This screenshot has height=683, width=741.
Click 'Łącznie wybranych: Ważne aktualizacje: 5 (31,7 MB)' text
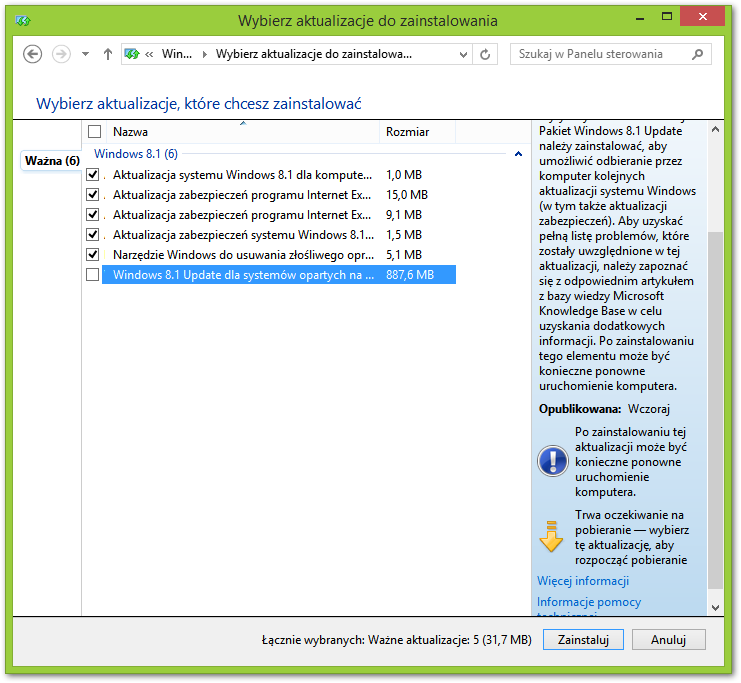[x=396, y=640]
